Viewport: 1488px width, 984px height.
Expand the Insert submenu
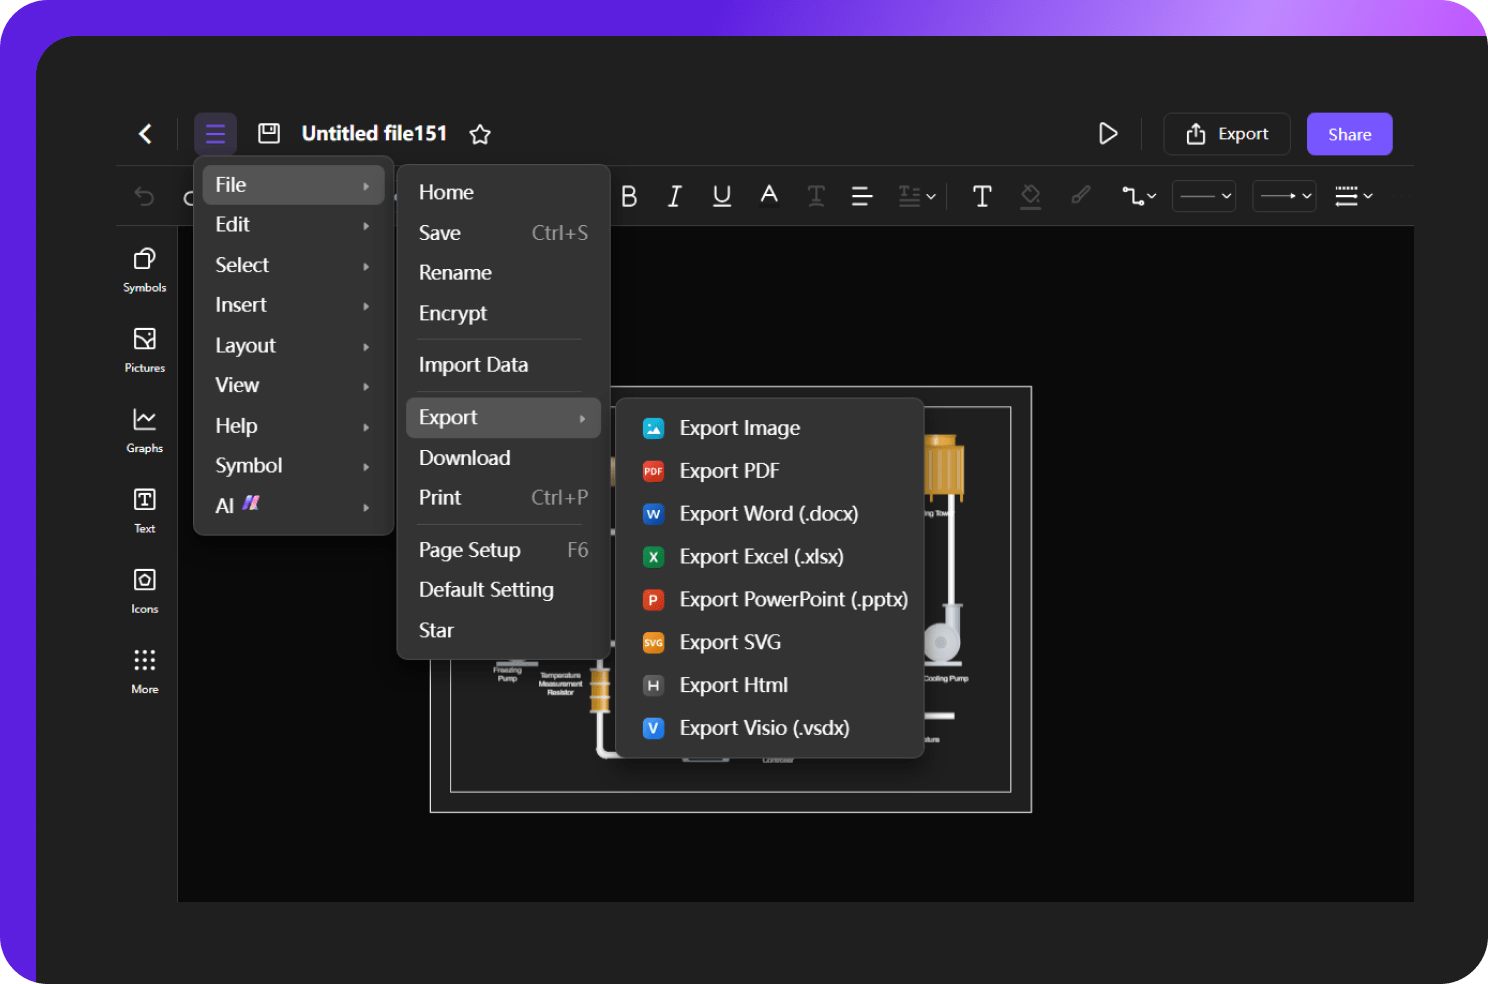click(294, 305)
